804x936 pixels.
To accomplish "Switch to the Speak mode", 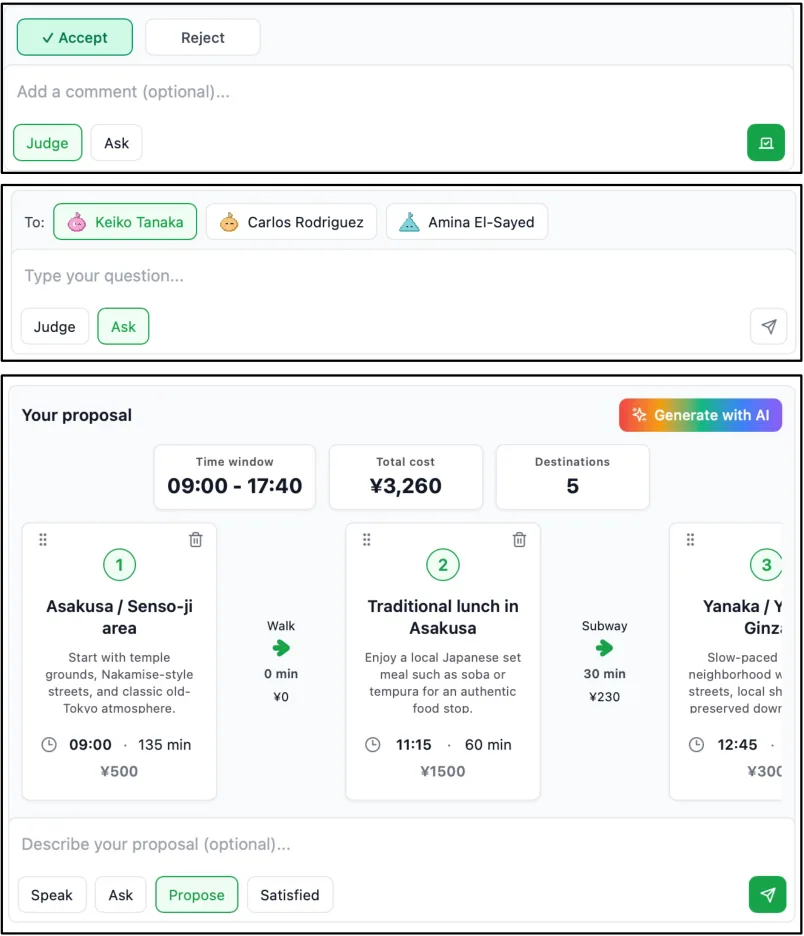I will point(52,895).
